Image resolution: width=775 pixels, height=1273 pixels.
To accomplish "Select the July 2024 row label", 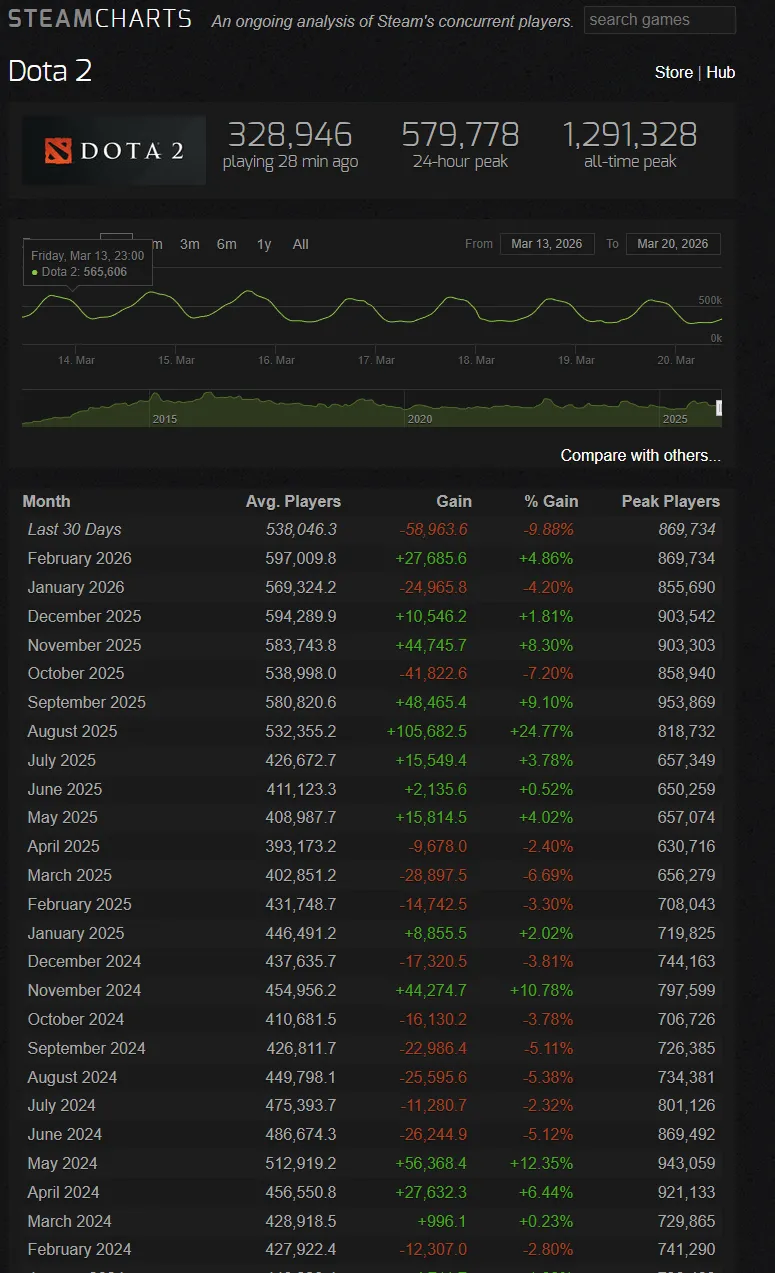I will pyautogui.click(x=62, y=1105).
